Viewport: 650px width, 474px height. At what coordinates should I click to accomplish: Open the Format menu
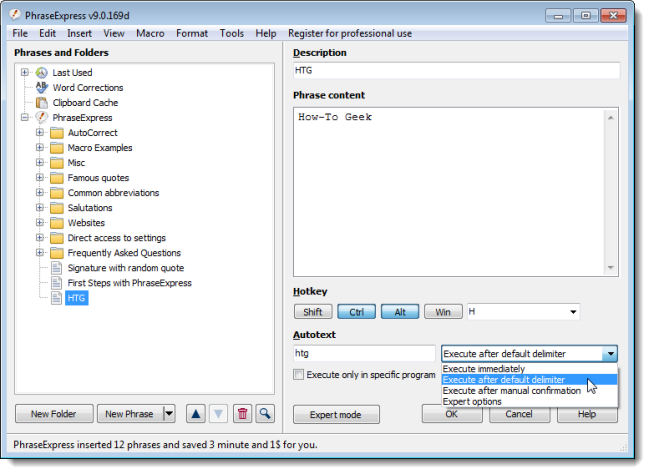[x=192, y=34]
